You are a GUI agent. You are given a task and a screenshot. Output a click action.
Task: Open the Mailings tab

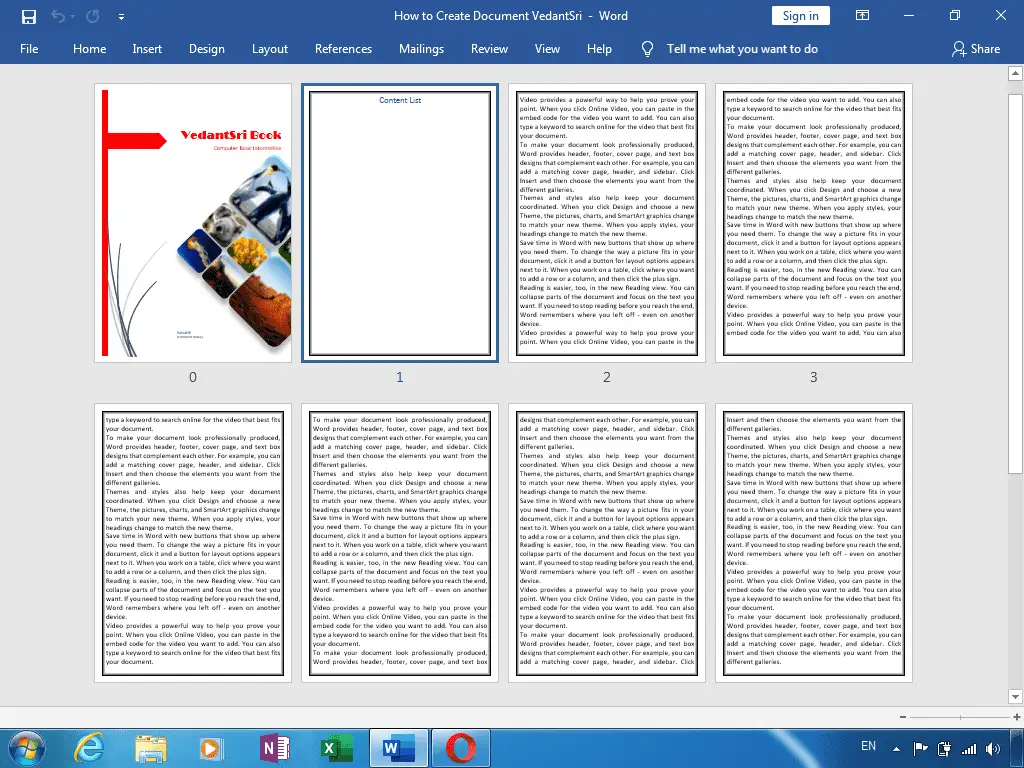pyautogui.click(x=421, y=49)
